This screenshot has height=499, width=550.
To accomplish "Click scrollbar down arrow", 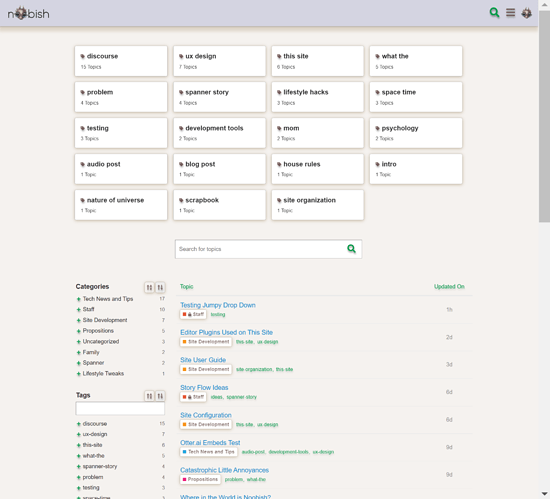I will (x=544, y=494).
